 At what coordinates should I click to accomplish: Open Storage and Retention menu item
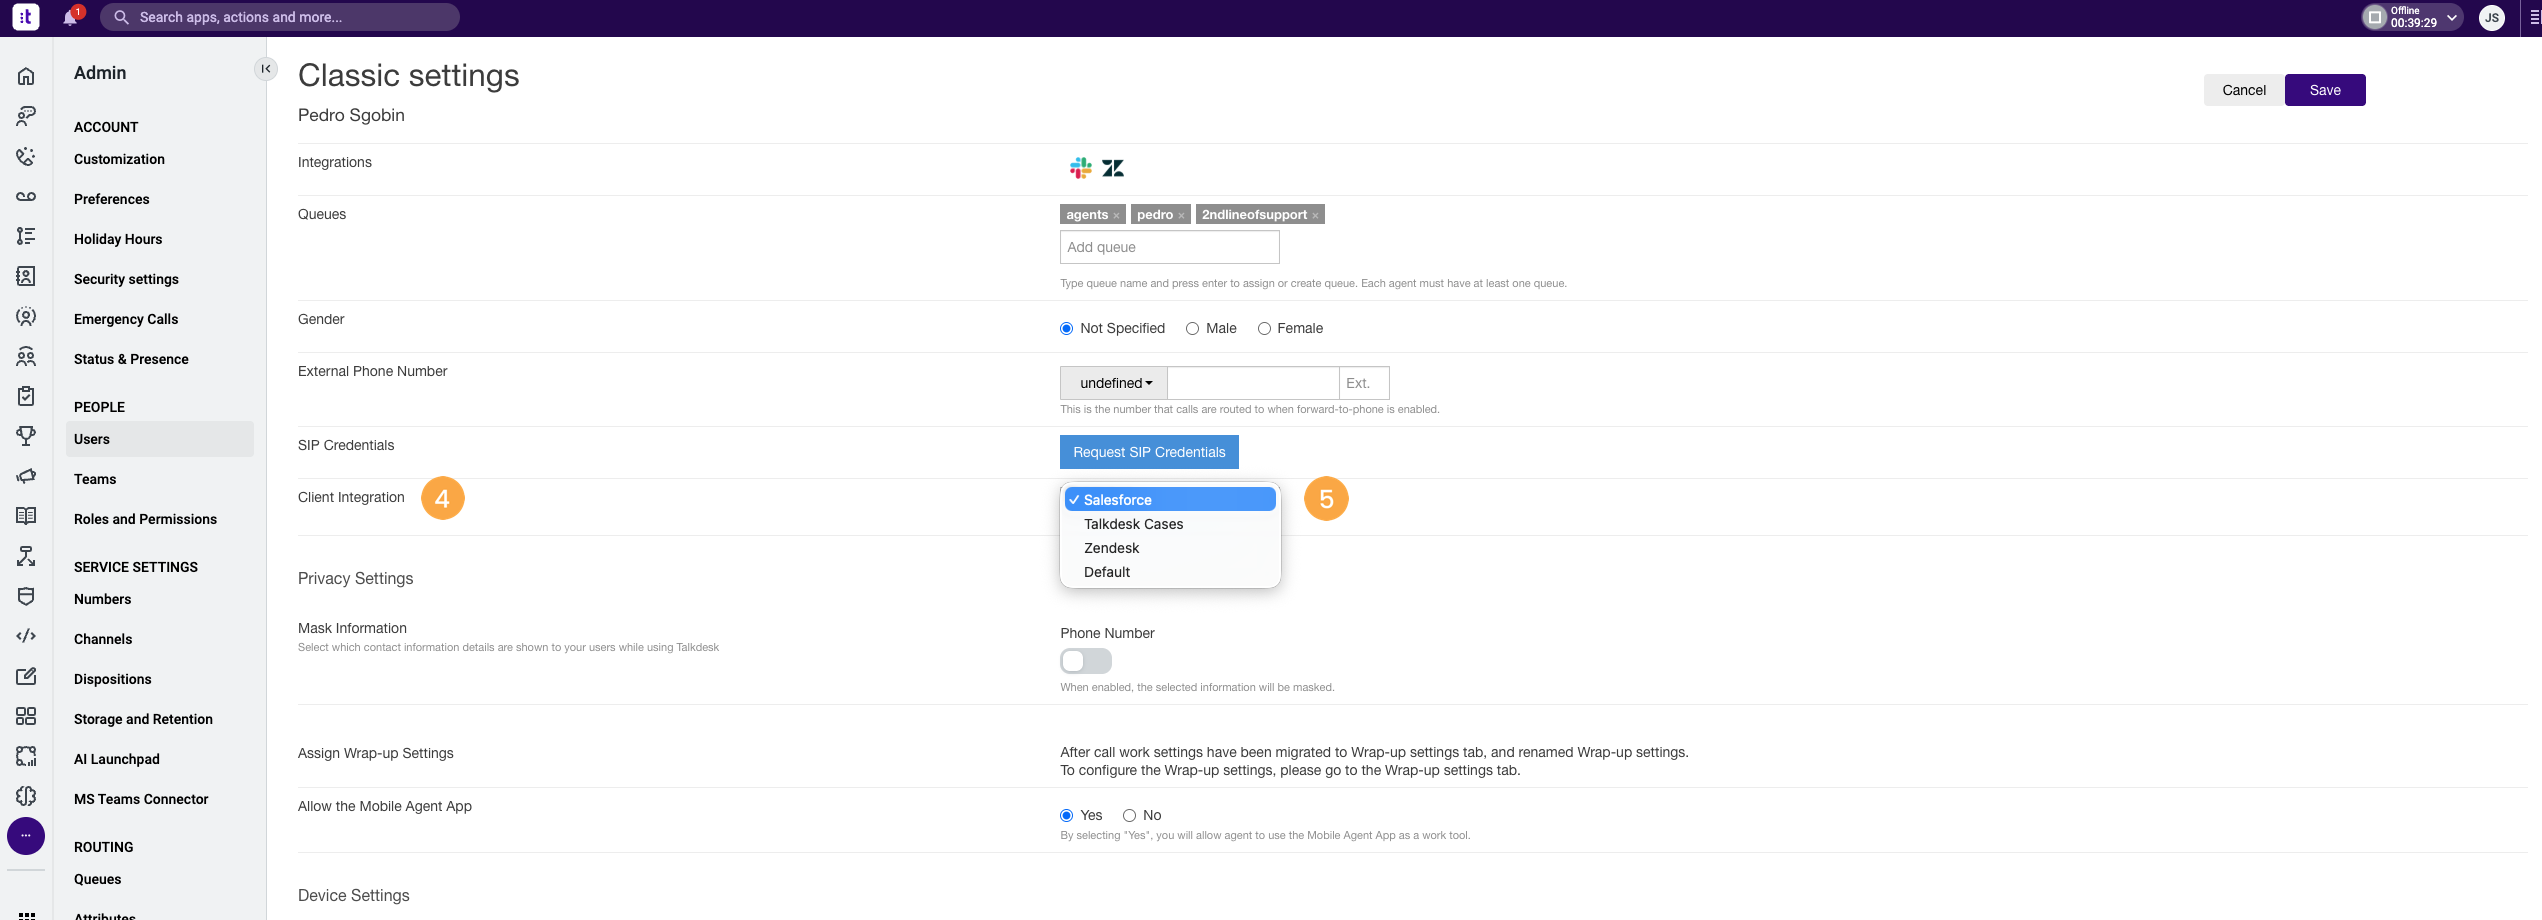coord(143,719)
